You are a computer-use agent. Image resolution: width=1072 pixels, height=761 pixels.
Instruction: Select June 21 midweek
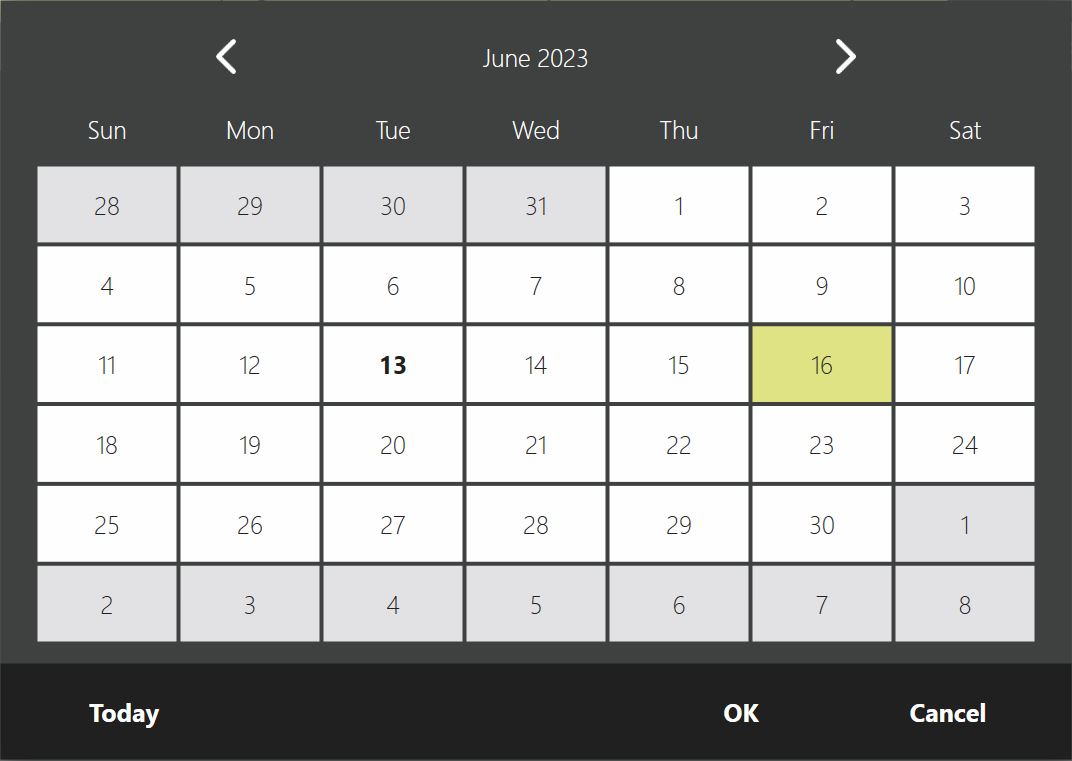(x=536, y=444)
